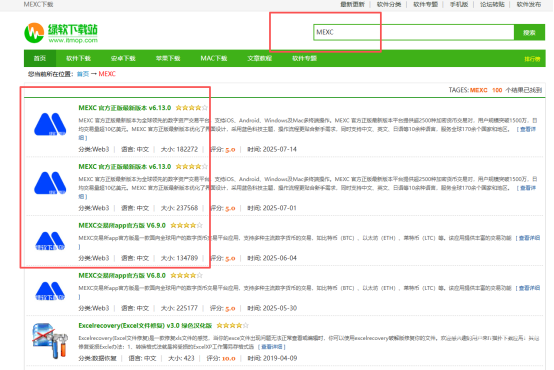The width and height of the screenshot is (554, 370).
Task: Open the MEXC V6.9.0 app thumbnail
Action: pos(50,241)
